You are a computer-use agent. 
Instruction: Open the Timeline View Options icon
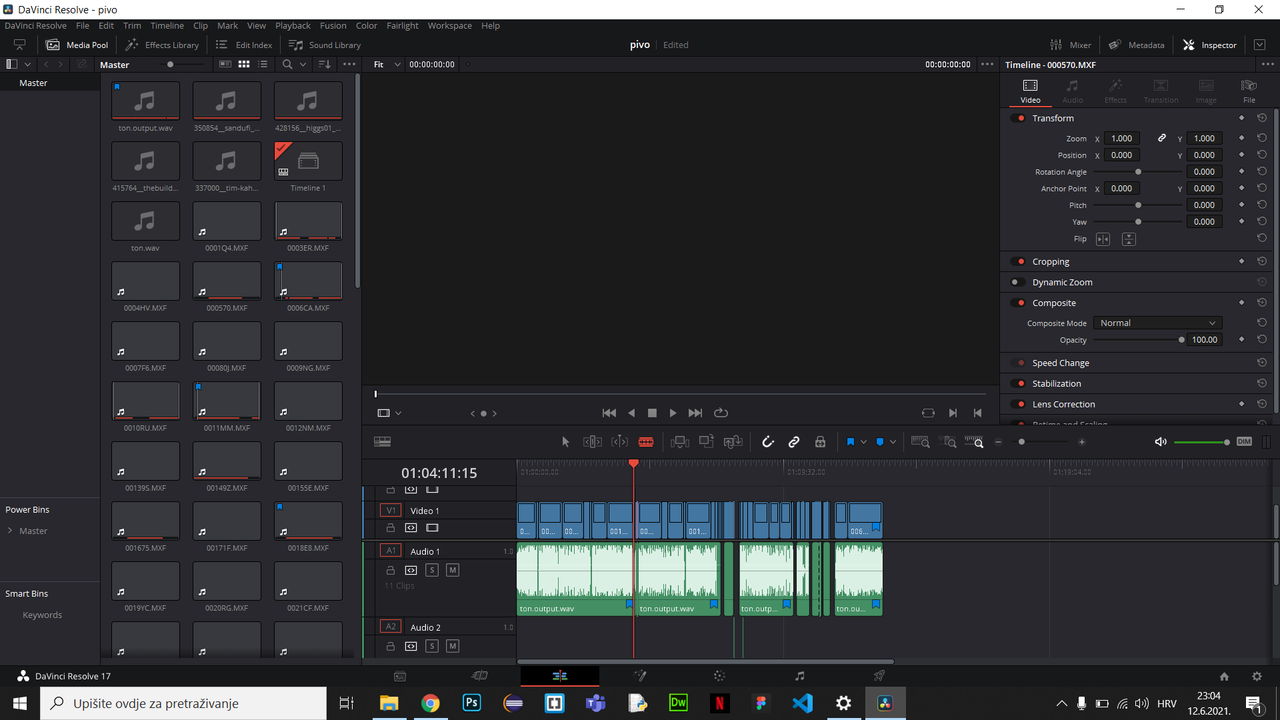click(382, 442)
